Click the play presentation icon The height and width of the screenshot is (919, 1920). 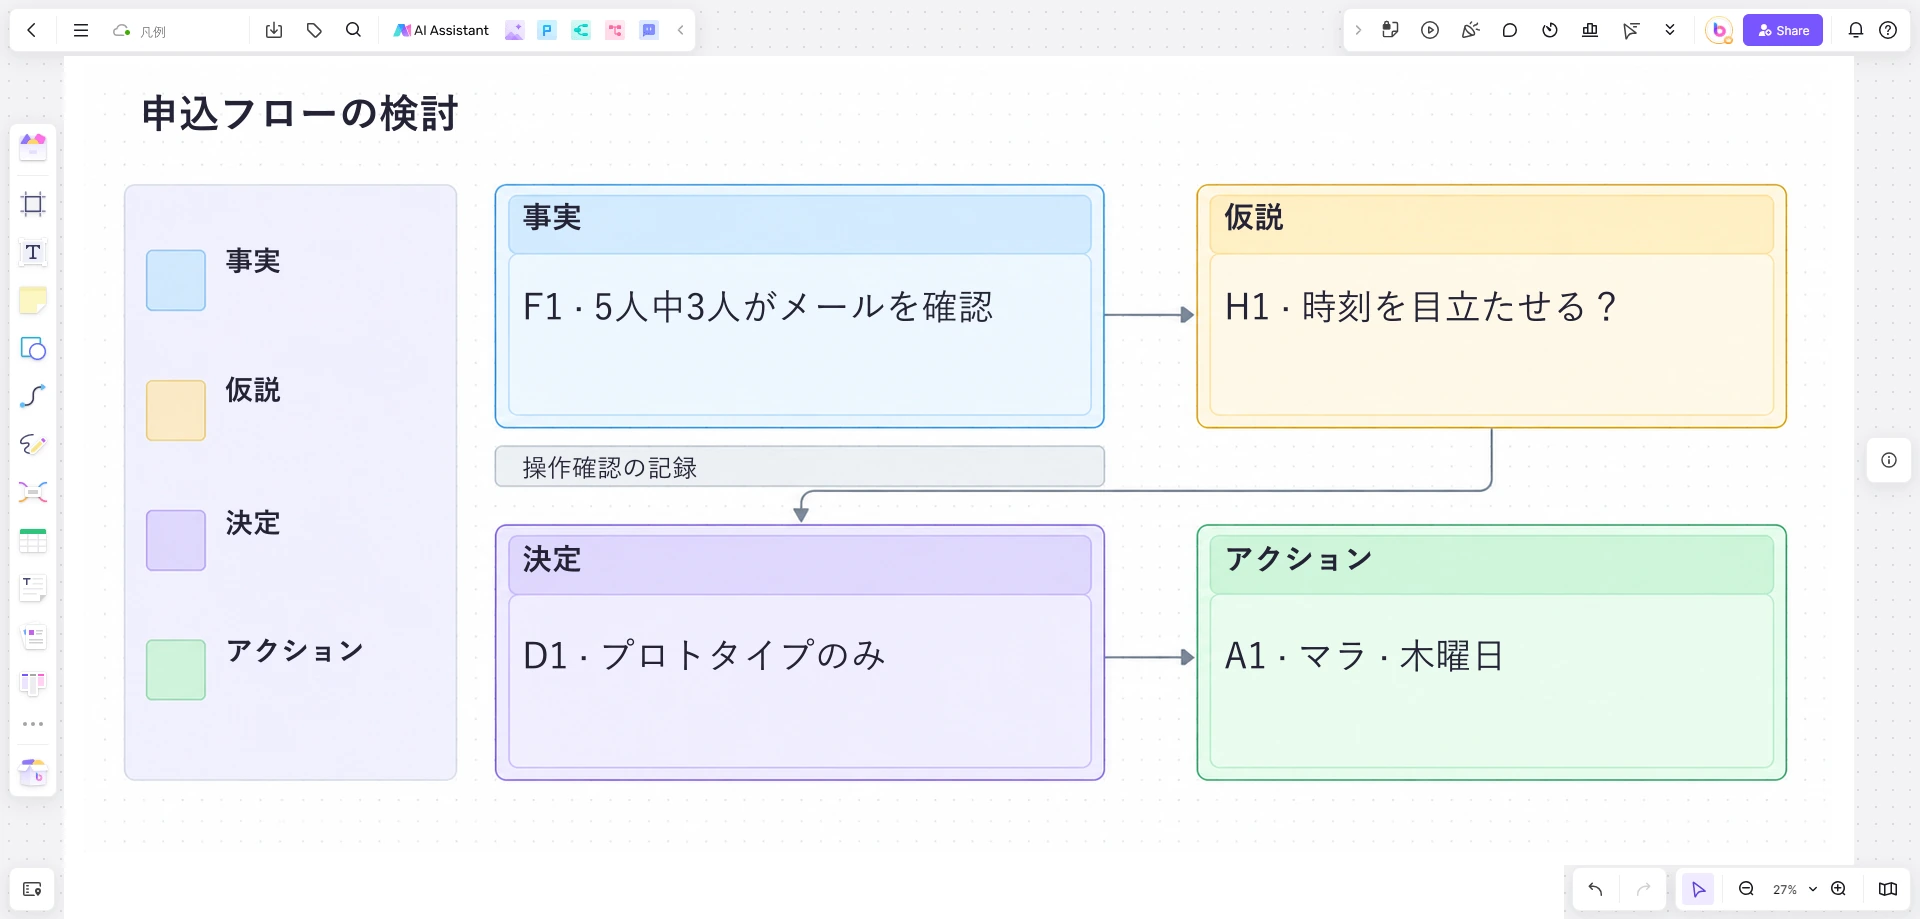(x=1430, y=30)
